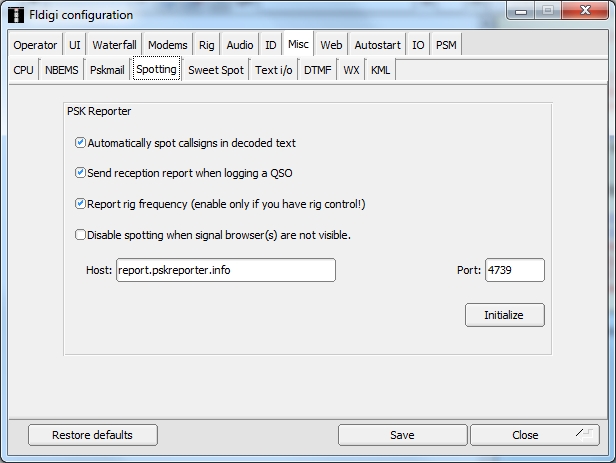Switch to the Operator tab
Screen dimensions: 616x463
pos(35,45)
